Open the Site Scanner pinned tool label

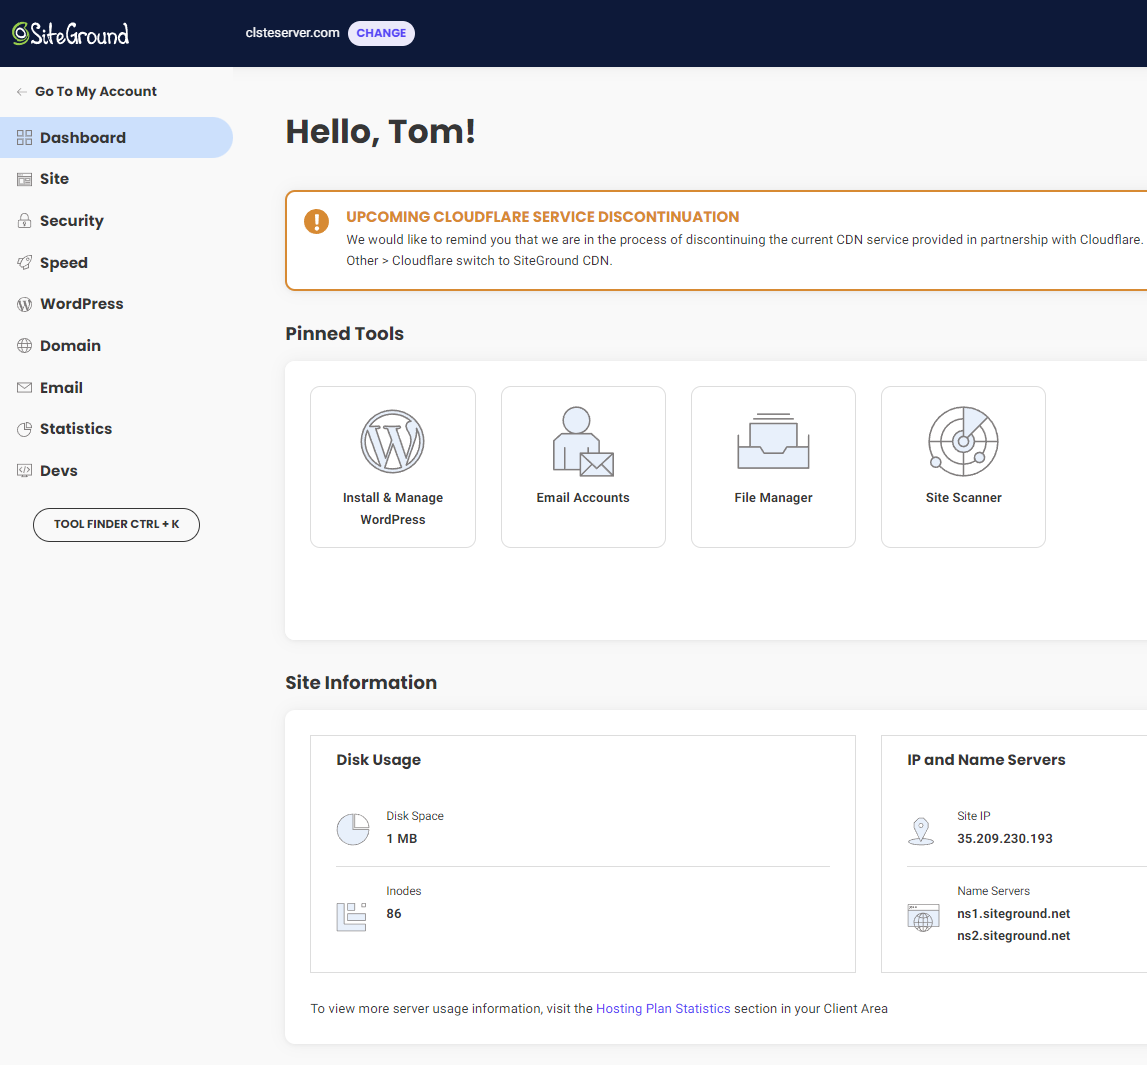pos(963,497)
